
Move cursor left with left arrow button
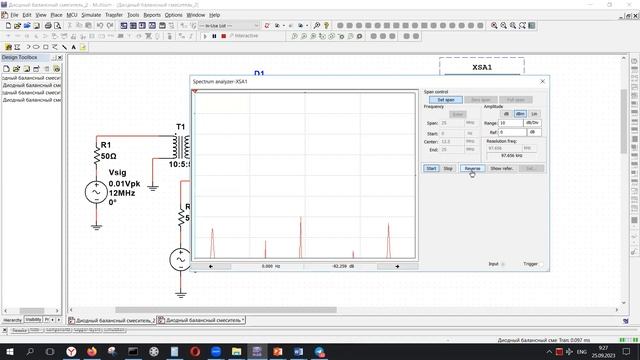click(x=211, y=267)
